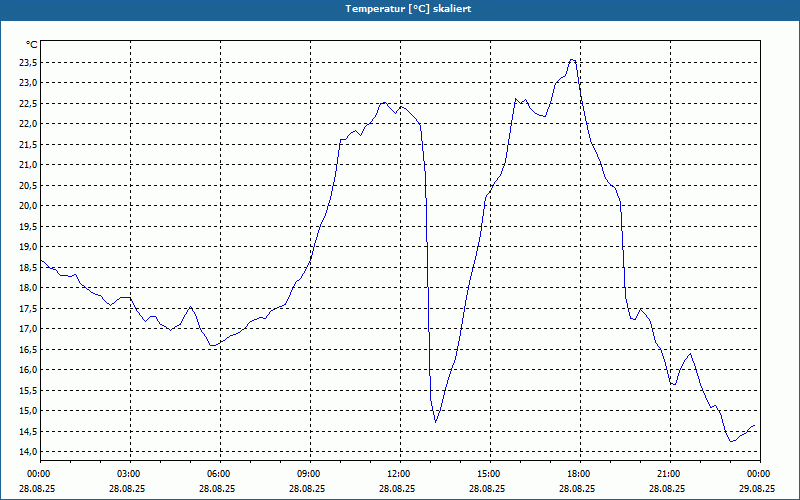The height and width of the screenshot is (500, 800).
Task: Click the 06:00 time axis label
Action: click(220, 474)
